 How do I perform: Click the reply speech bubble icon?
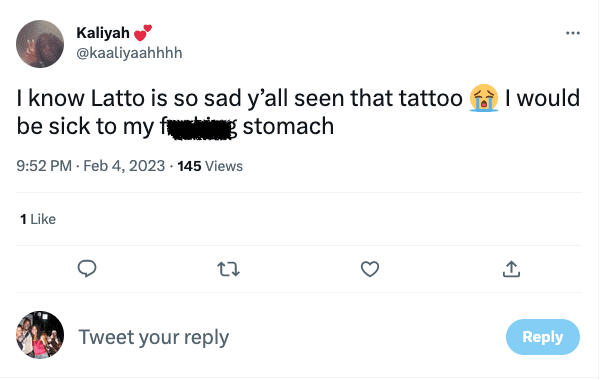click(87, 268)
